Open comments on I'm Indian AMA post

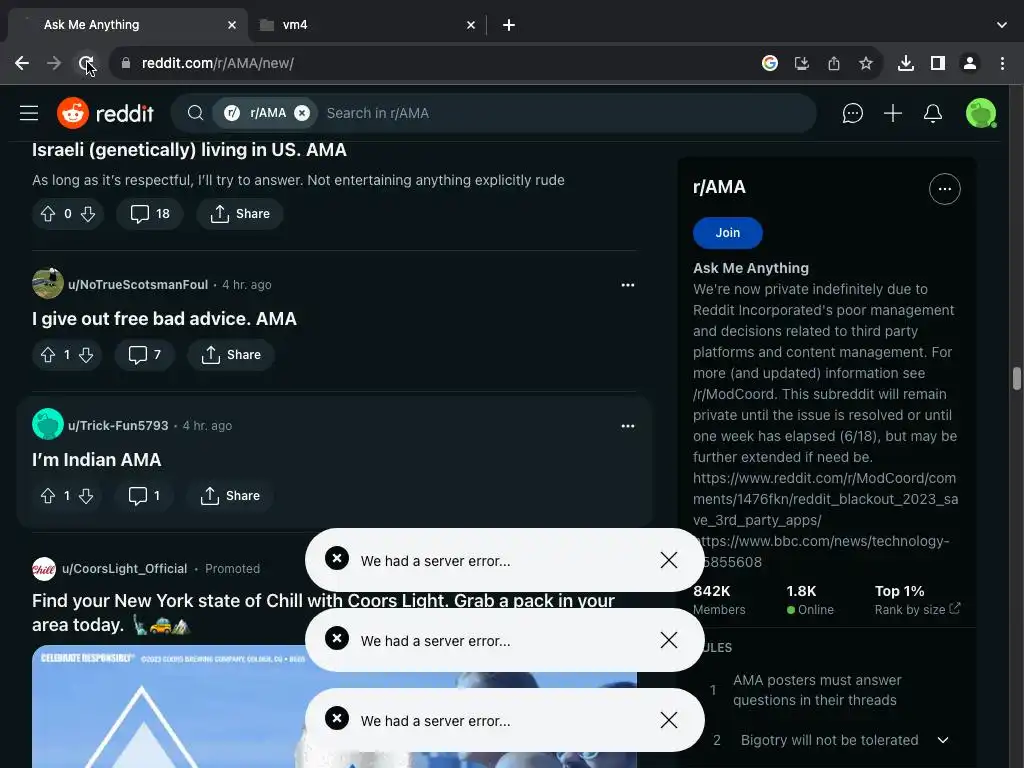tap(144, 496)
